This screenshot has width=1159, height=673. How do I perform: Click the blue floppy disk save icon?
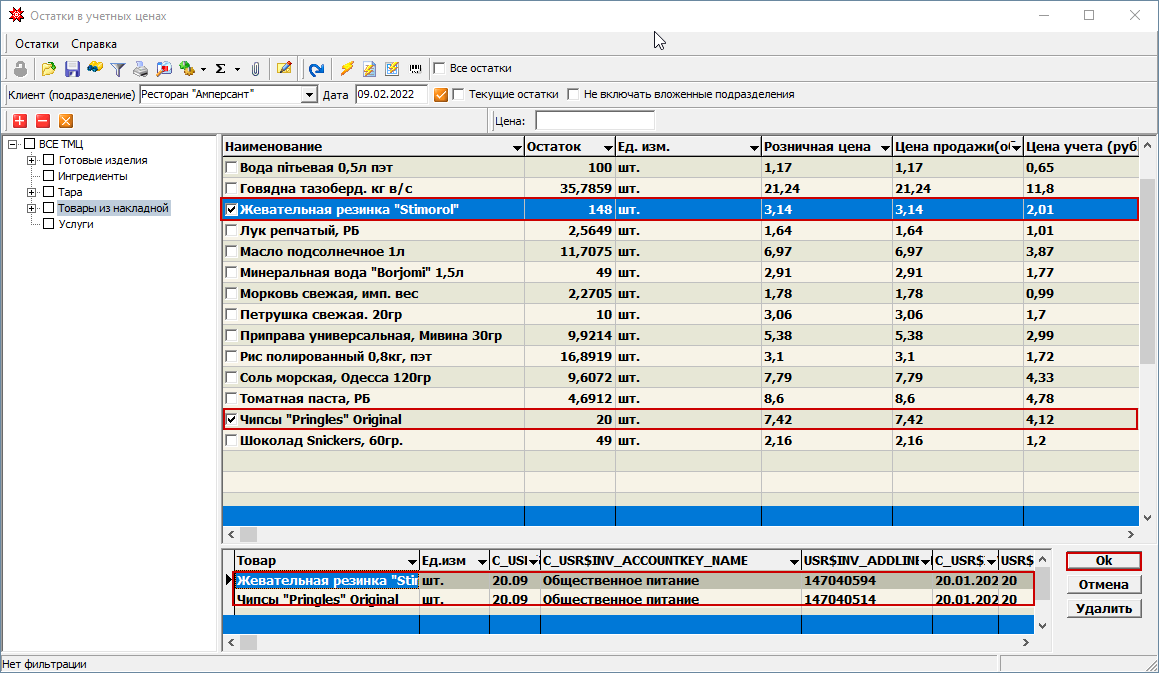point(72,69)
